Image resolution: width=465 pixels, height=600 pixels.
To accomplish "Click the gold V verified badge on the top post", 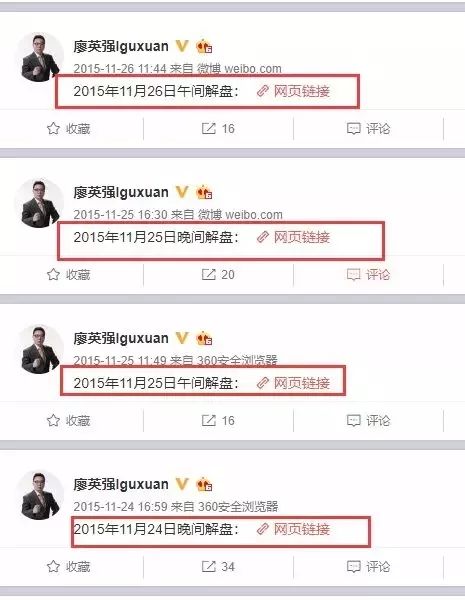I will point(182,46).
